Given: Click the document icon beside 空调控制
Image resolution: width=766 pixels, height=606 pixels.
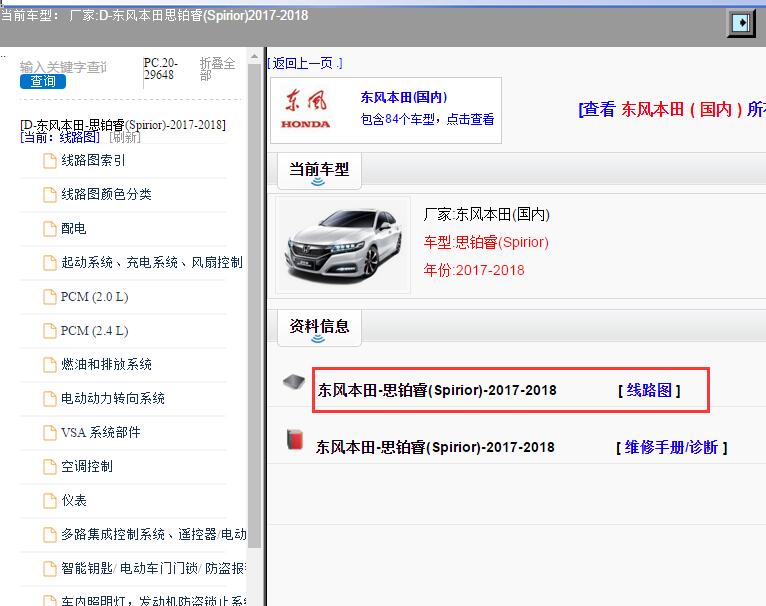Looking at the screenshot, I should (x=49, y=467).
